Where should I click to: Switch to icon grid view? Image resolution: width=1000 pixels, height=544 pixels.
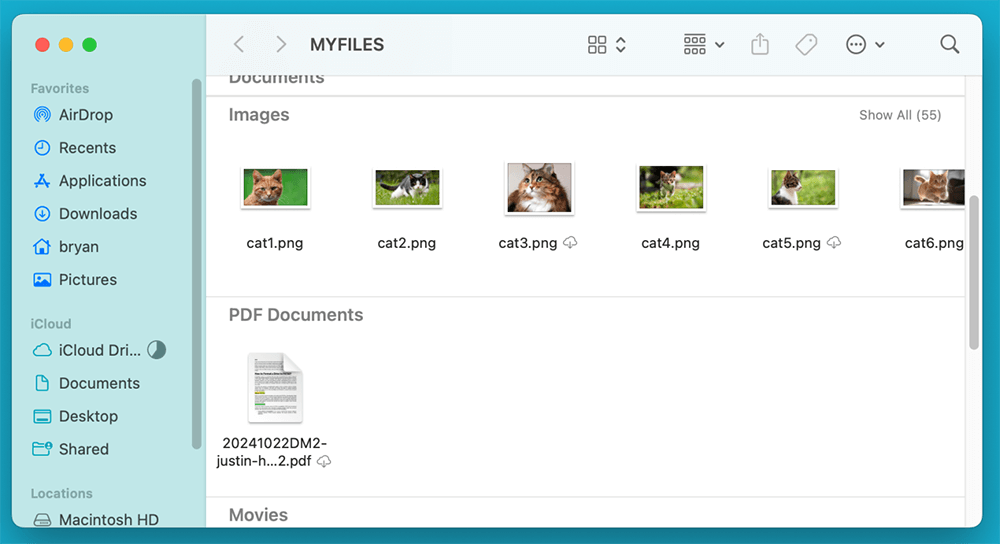pos(597,45)
